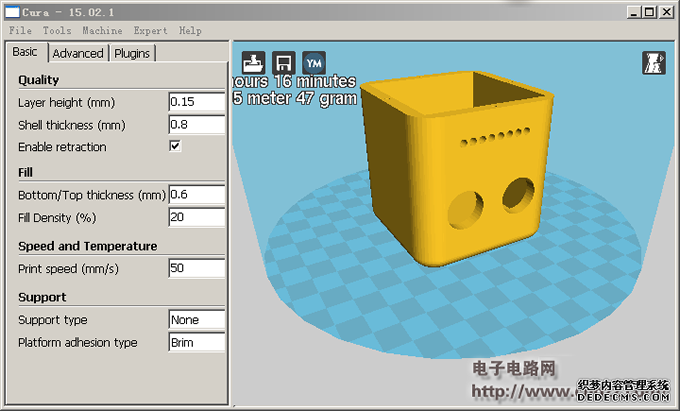Open the Machine menu
680x411 pixels.
tap(102, 30)
